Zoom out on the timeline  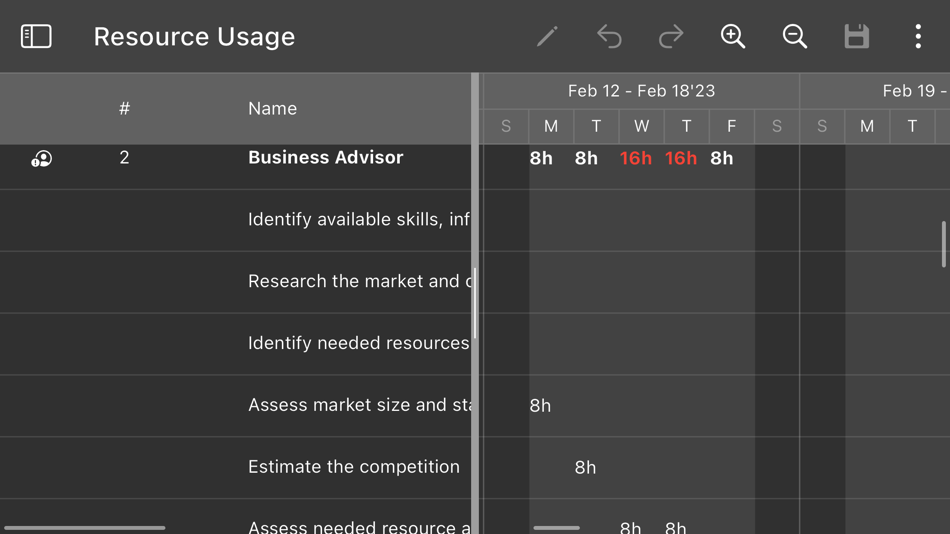point(794,36)
